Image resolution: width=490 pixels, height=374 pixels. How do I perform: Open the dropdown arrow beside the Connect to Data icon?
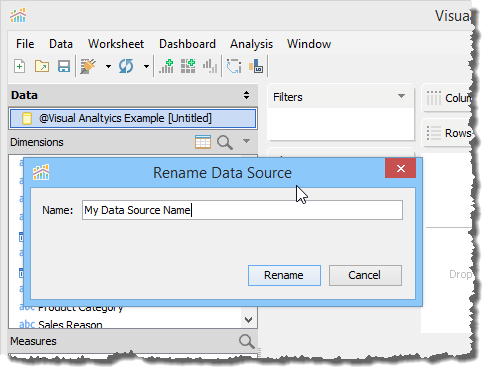coord(108,66)
